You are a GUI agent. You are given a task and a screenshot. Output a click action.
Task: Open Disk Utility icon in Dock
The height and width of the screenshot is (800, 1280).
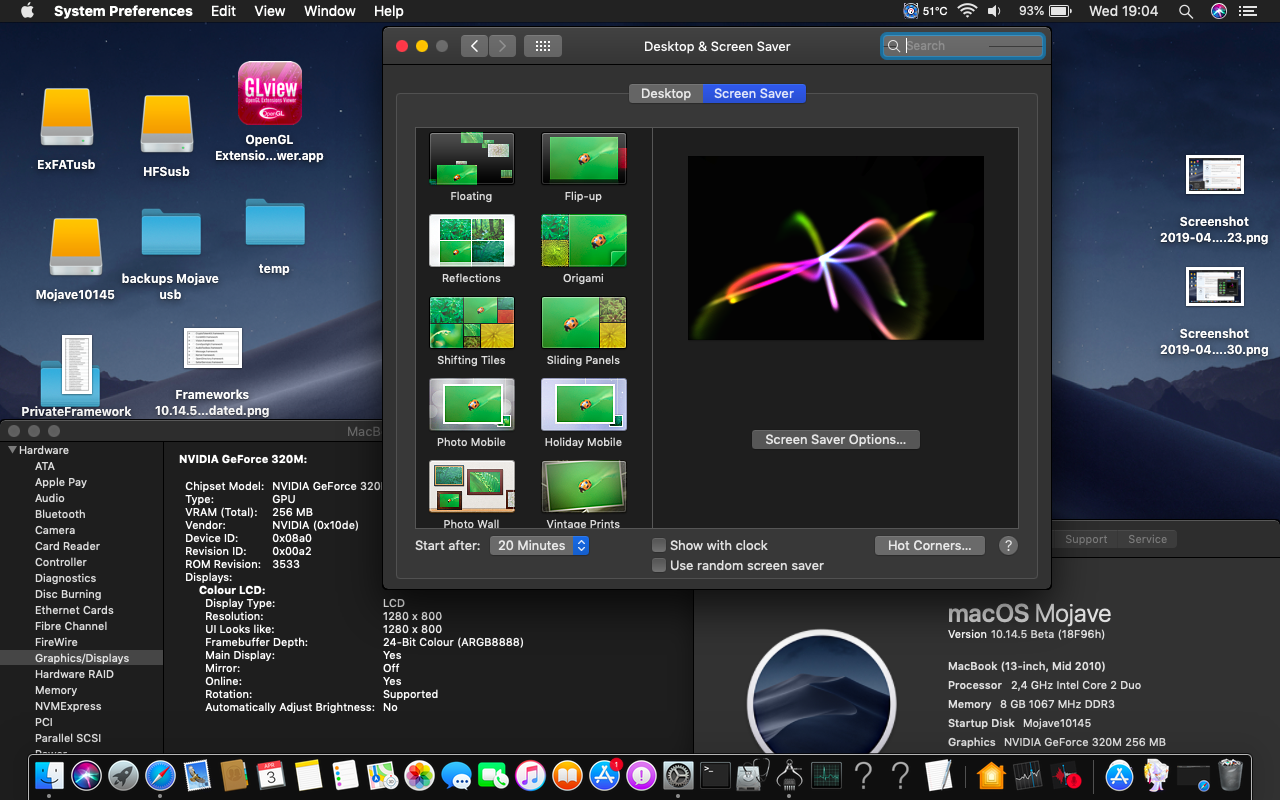[x=752, y=775]
